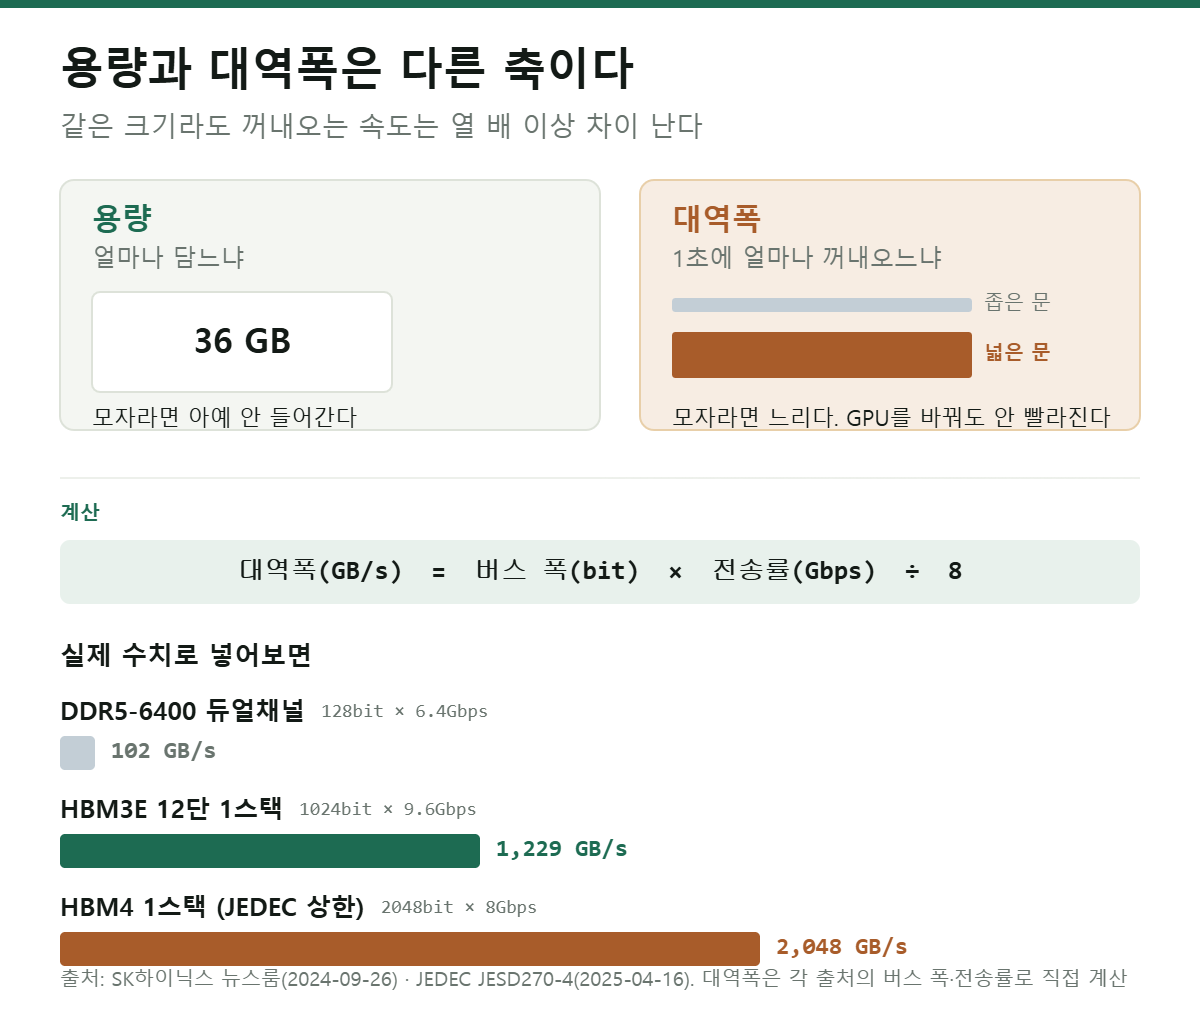Click the subtitle beginning '같은 크기라도 꺼내오는 속도는'

pos(381,126)
